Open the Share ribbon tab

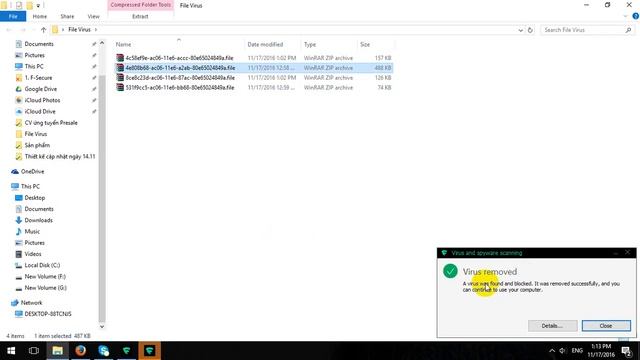(67, 16)
